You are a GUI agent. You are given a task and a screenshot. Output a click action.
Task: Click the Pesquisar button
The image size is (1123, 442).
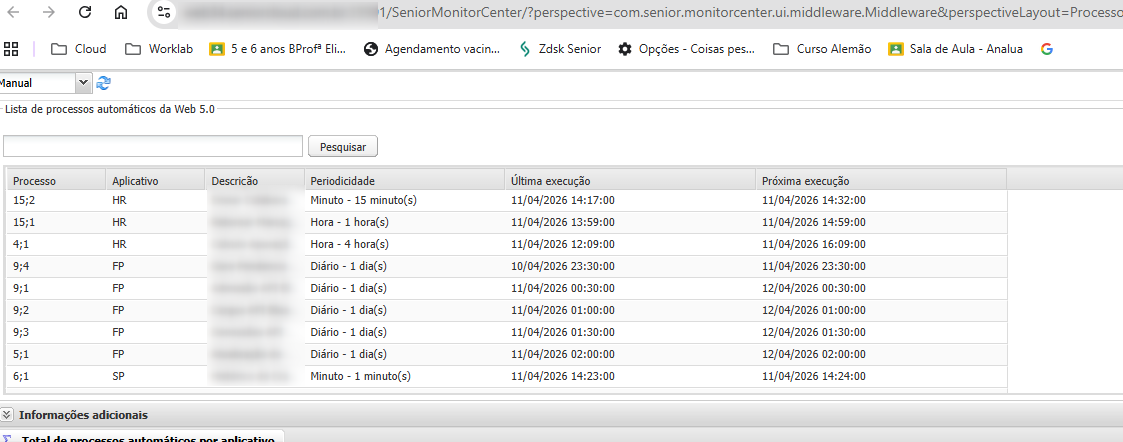point(342,147)
